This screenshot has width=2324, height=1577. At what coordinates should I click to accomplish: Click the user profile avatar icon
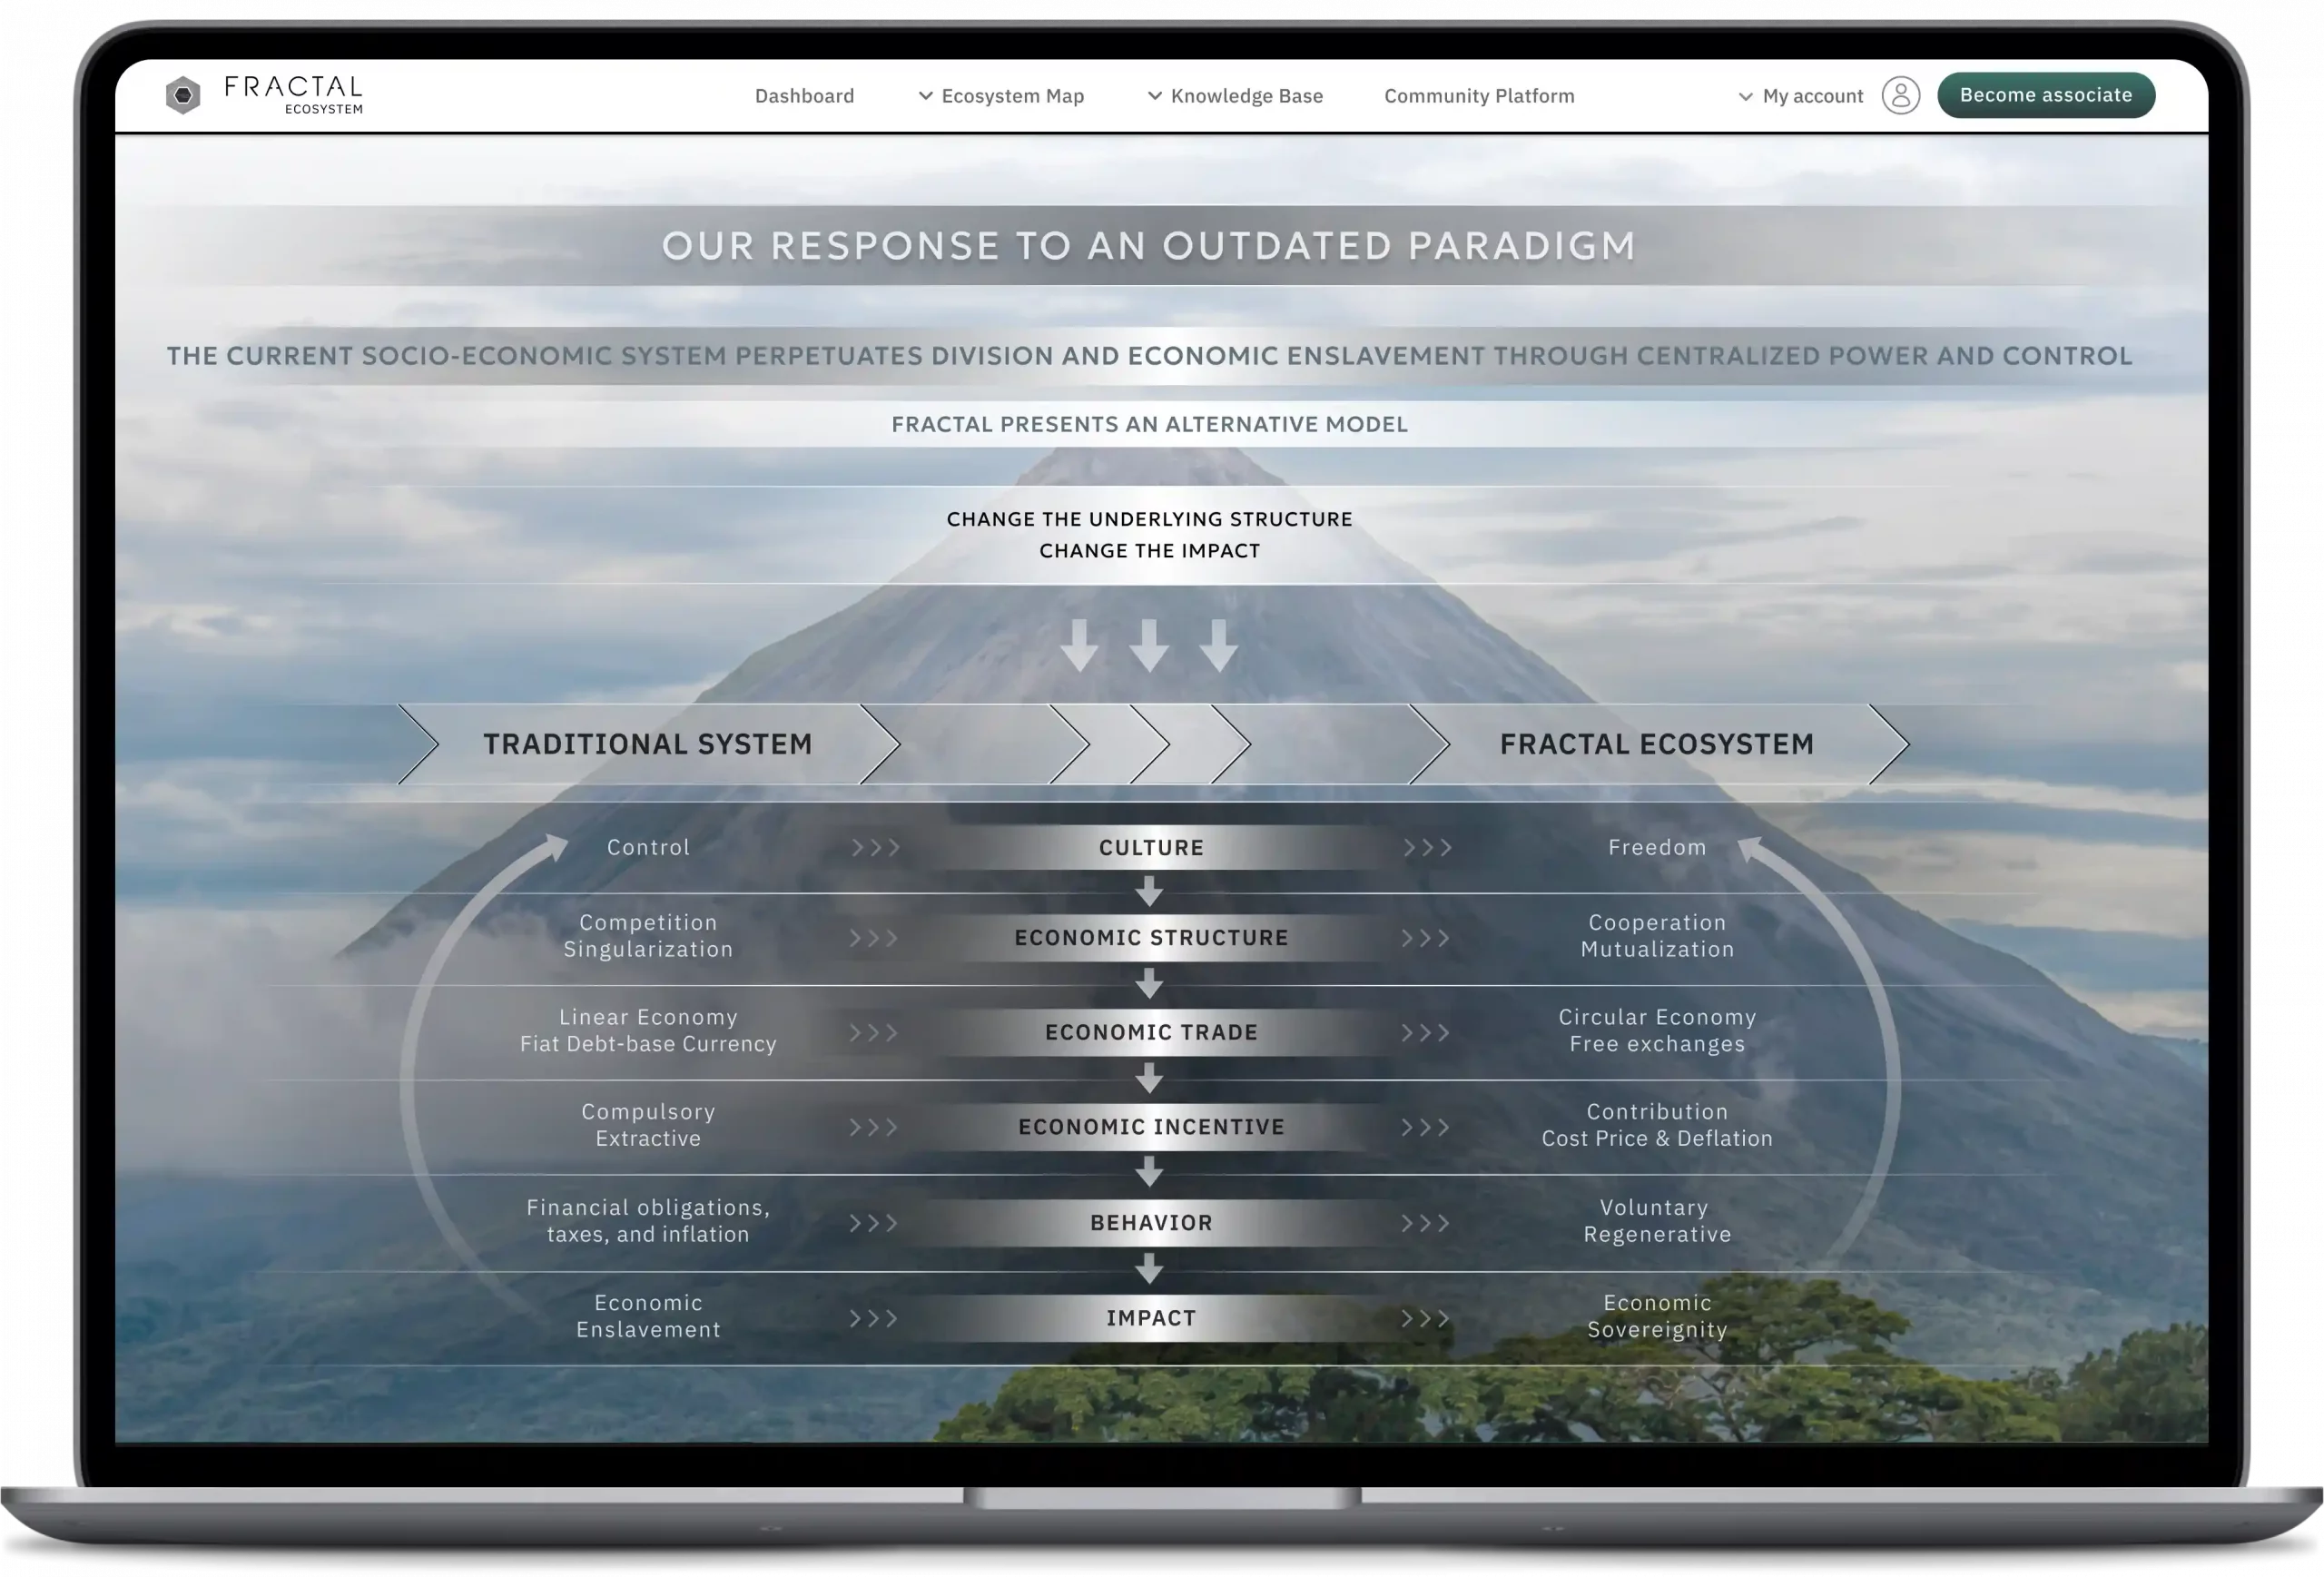pos(1900,96)
